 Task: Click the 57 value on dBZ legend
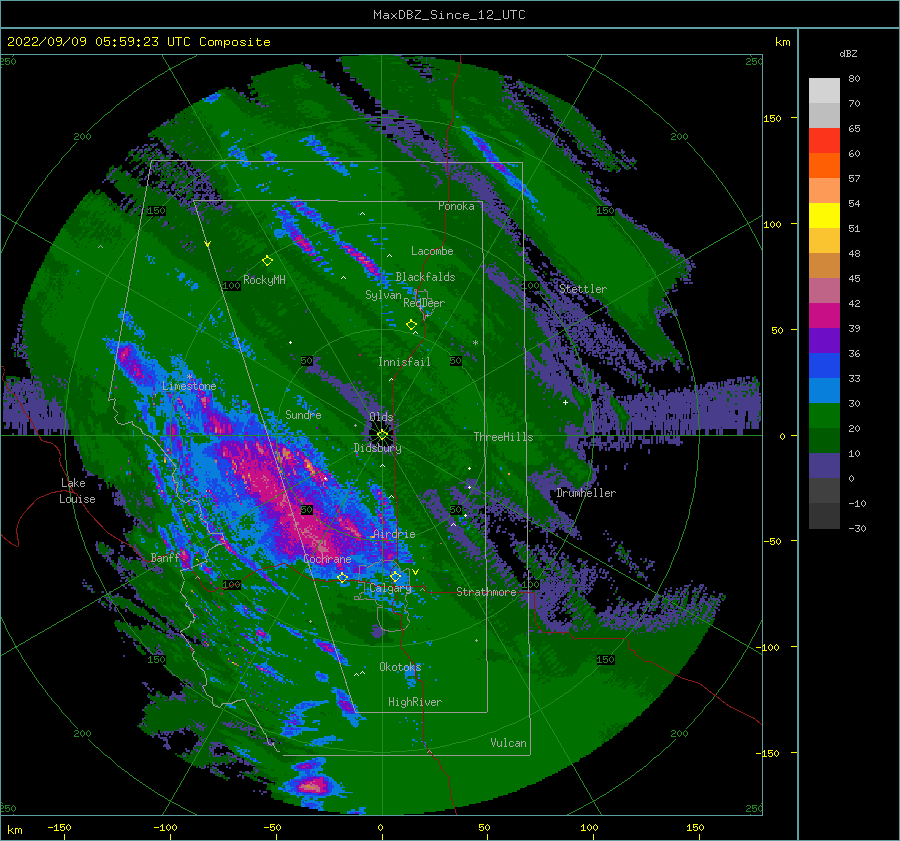click(x=854, y=179)
